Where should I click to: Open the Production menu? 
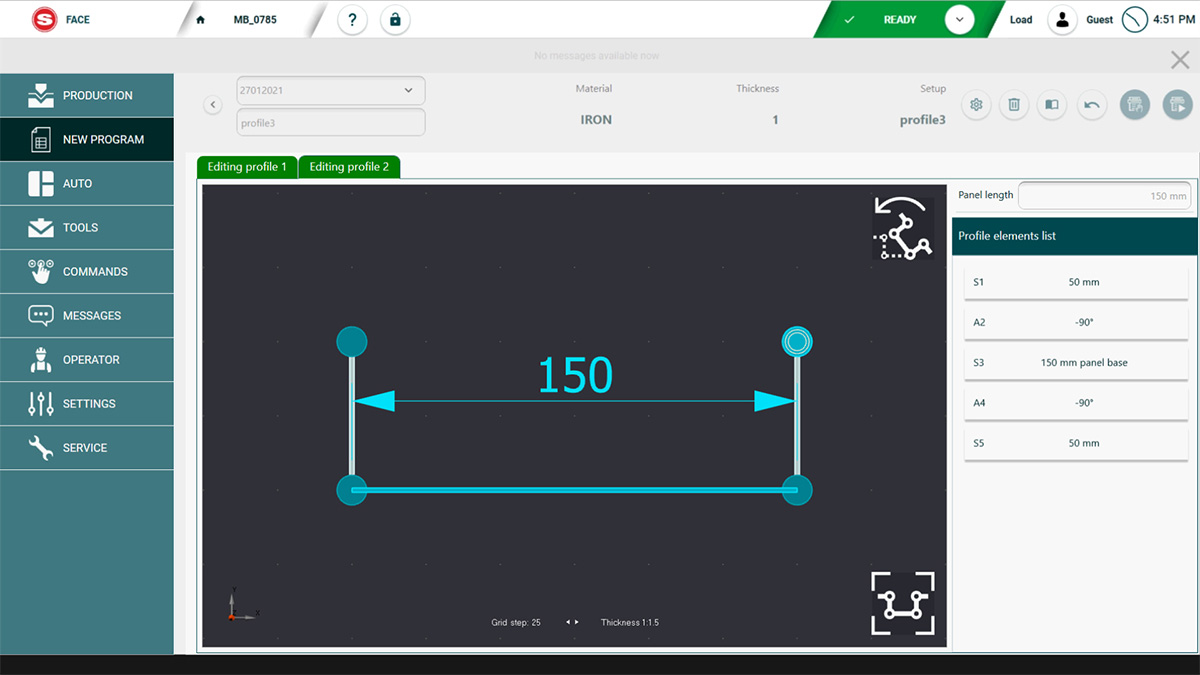click(87, 96)
